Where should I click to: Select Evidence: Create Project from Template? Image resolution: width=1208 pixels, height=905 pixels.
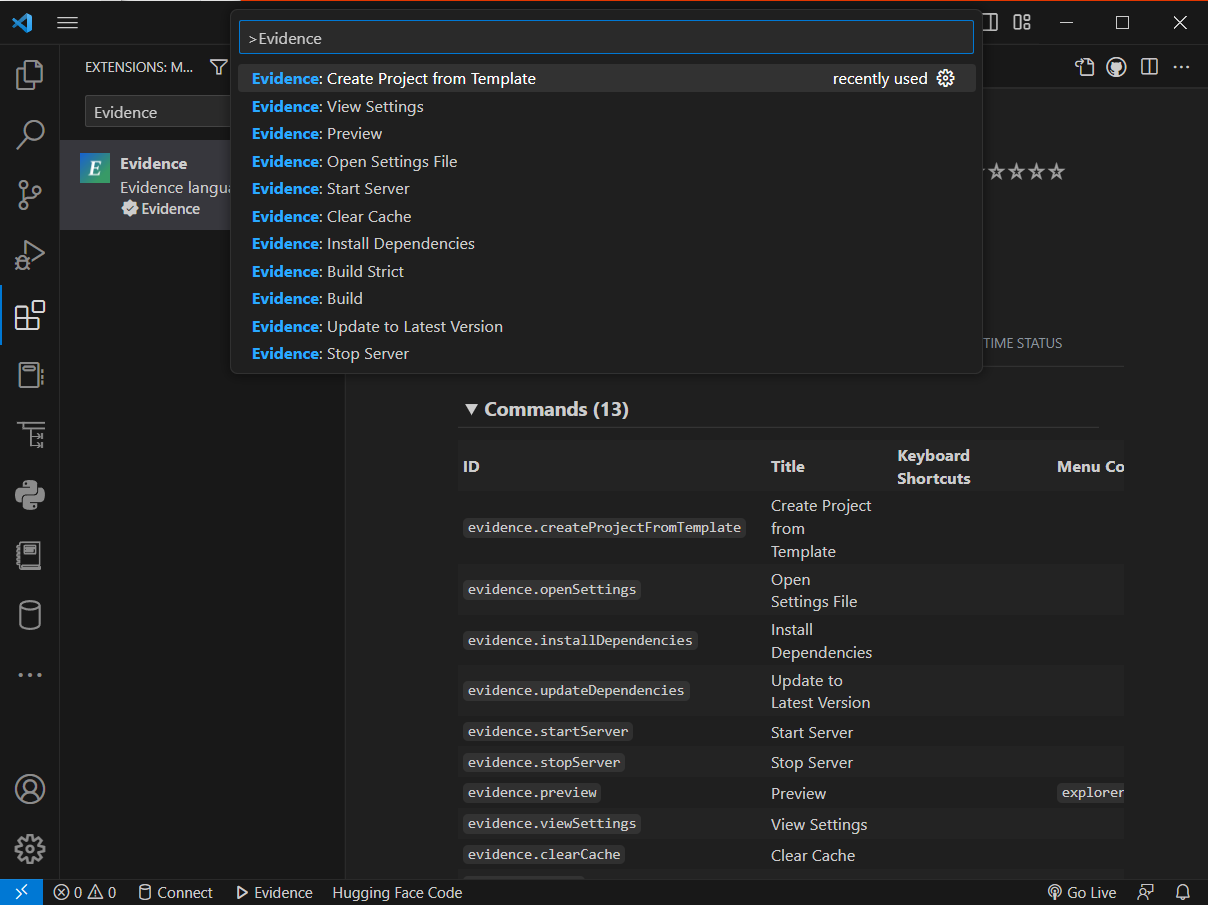(x=606, y=78)
